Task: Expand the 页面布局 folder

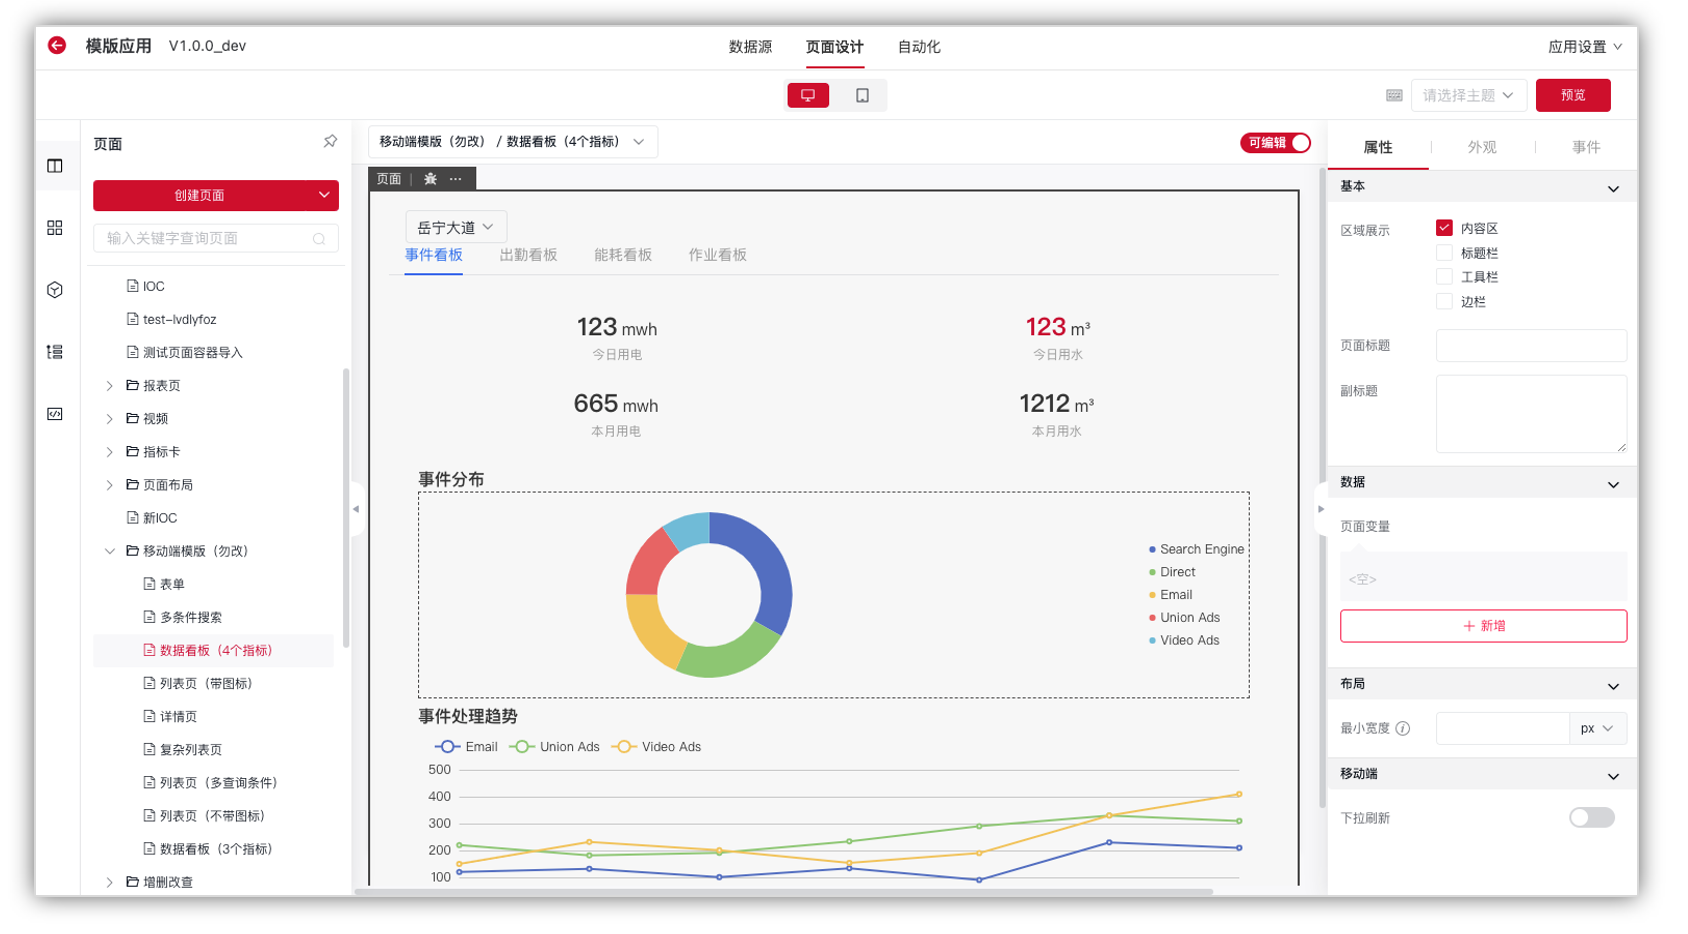Action: tap(110, 485)
